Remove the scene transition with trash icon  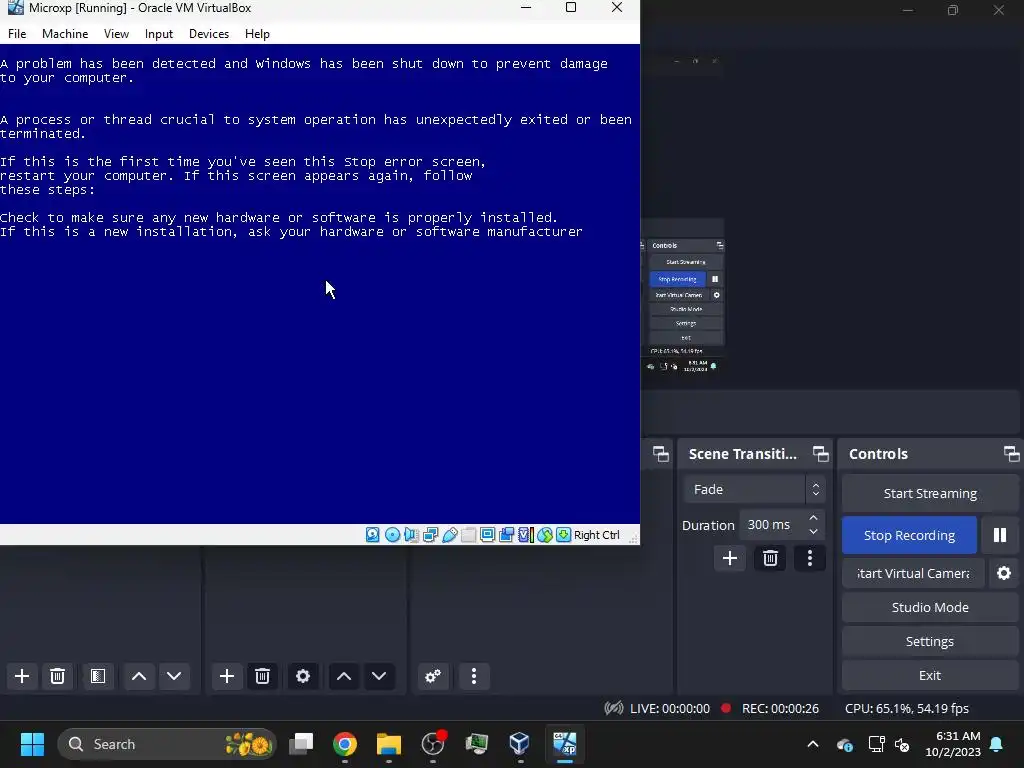coord(770,558)
